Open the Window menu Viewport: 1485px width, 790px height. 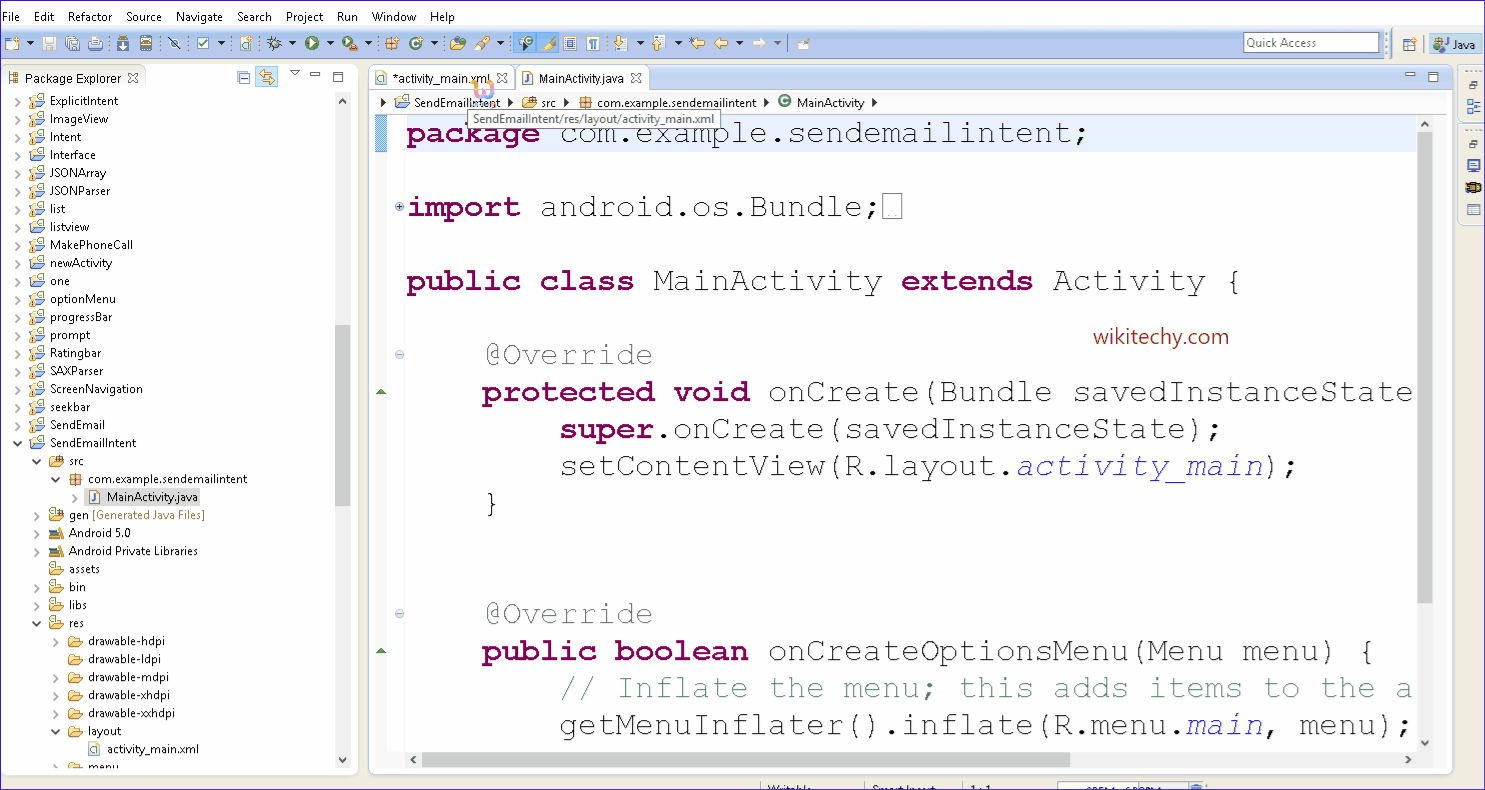(x=394, y=17)
